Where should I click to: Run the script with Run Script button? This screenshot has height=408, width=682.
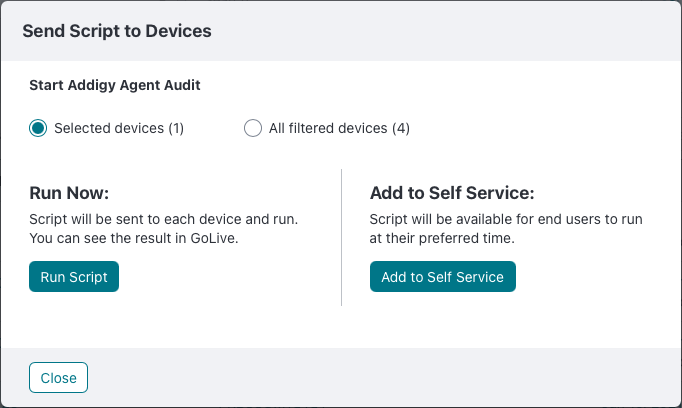click(x=74, y=277)
